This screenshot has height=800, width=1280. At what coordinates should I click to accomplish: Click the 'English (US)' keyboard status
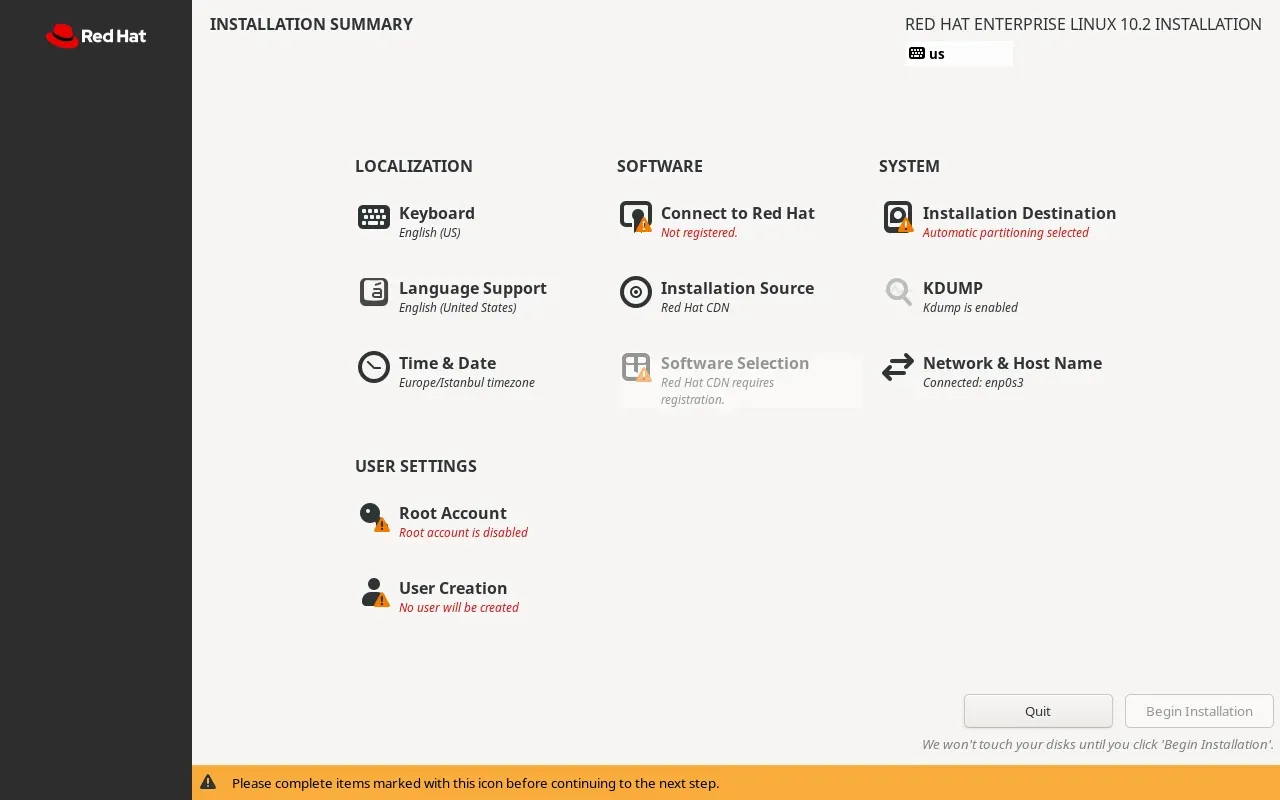point(430,233)
